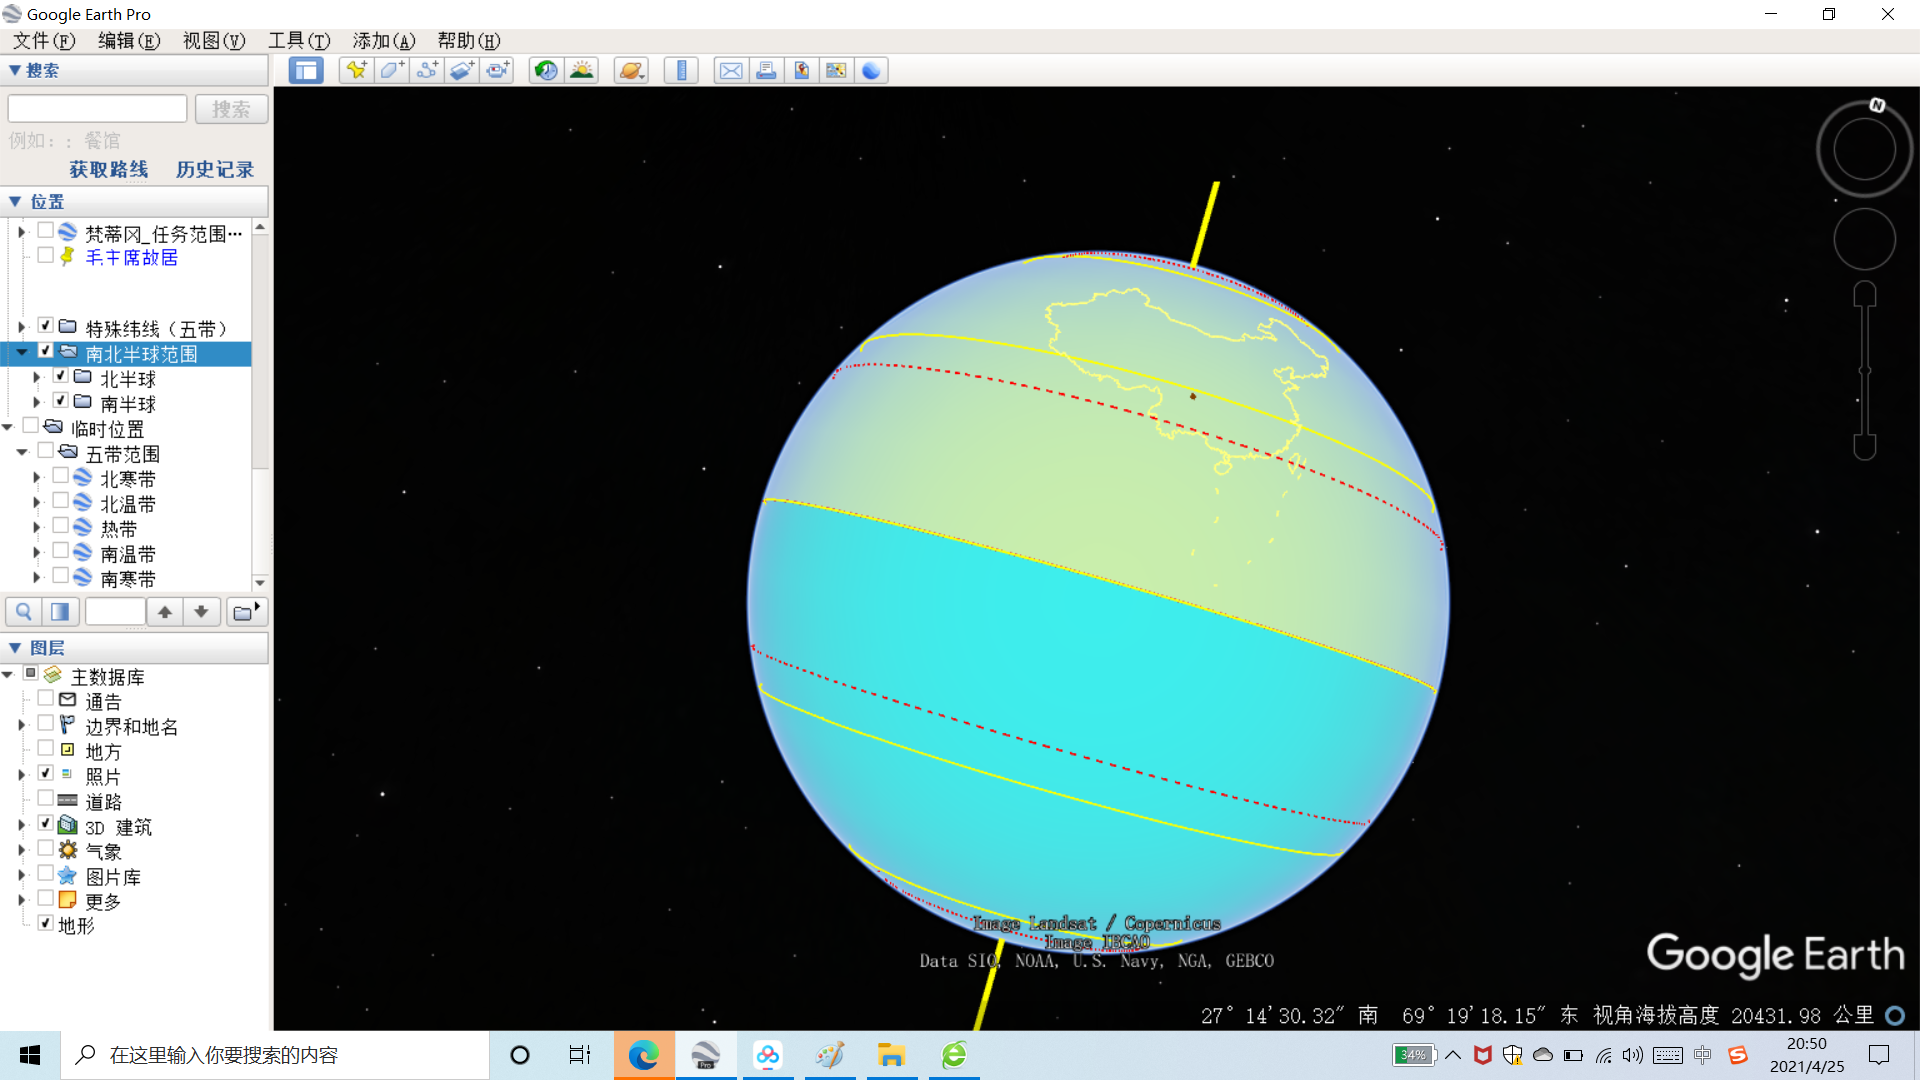Open the 添加(A) menu
Image resolution: width=1920 pixels, height=1080 pixels.
[x=384, y=41]
